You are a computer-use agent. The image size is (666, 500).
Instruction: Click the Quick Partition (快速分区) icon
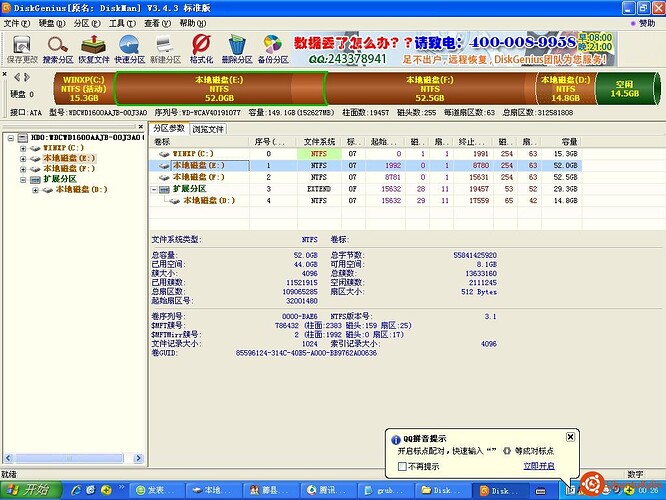(x=129, y=47)
